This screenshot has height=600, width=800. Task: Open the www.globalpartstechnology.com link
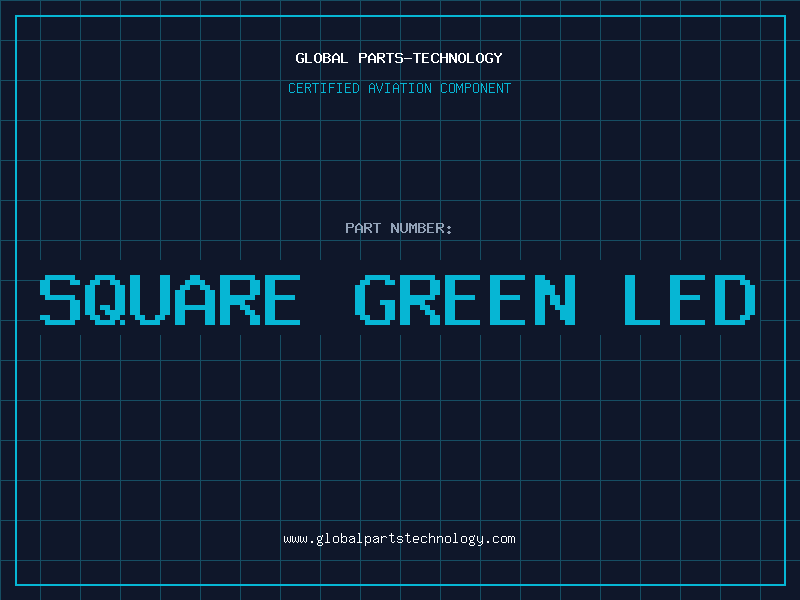point(399,539)
